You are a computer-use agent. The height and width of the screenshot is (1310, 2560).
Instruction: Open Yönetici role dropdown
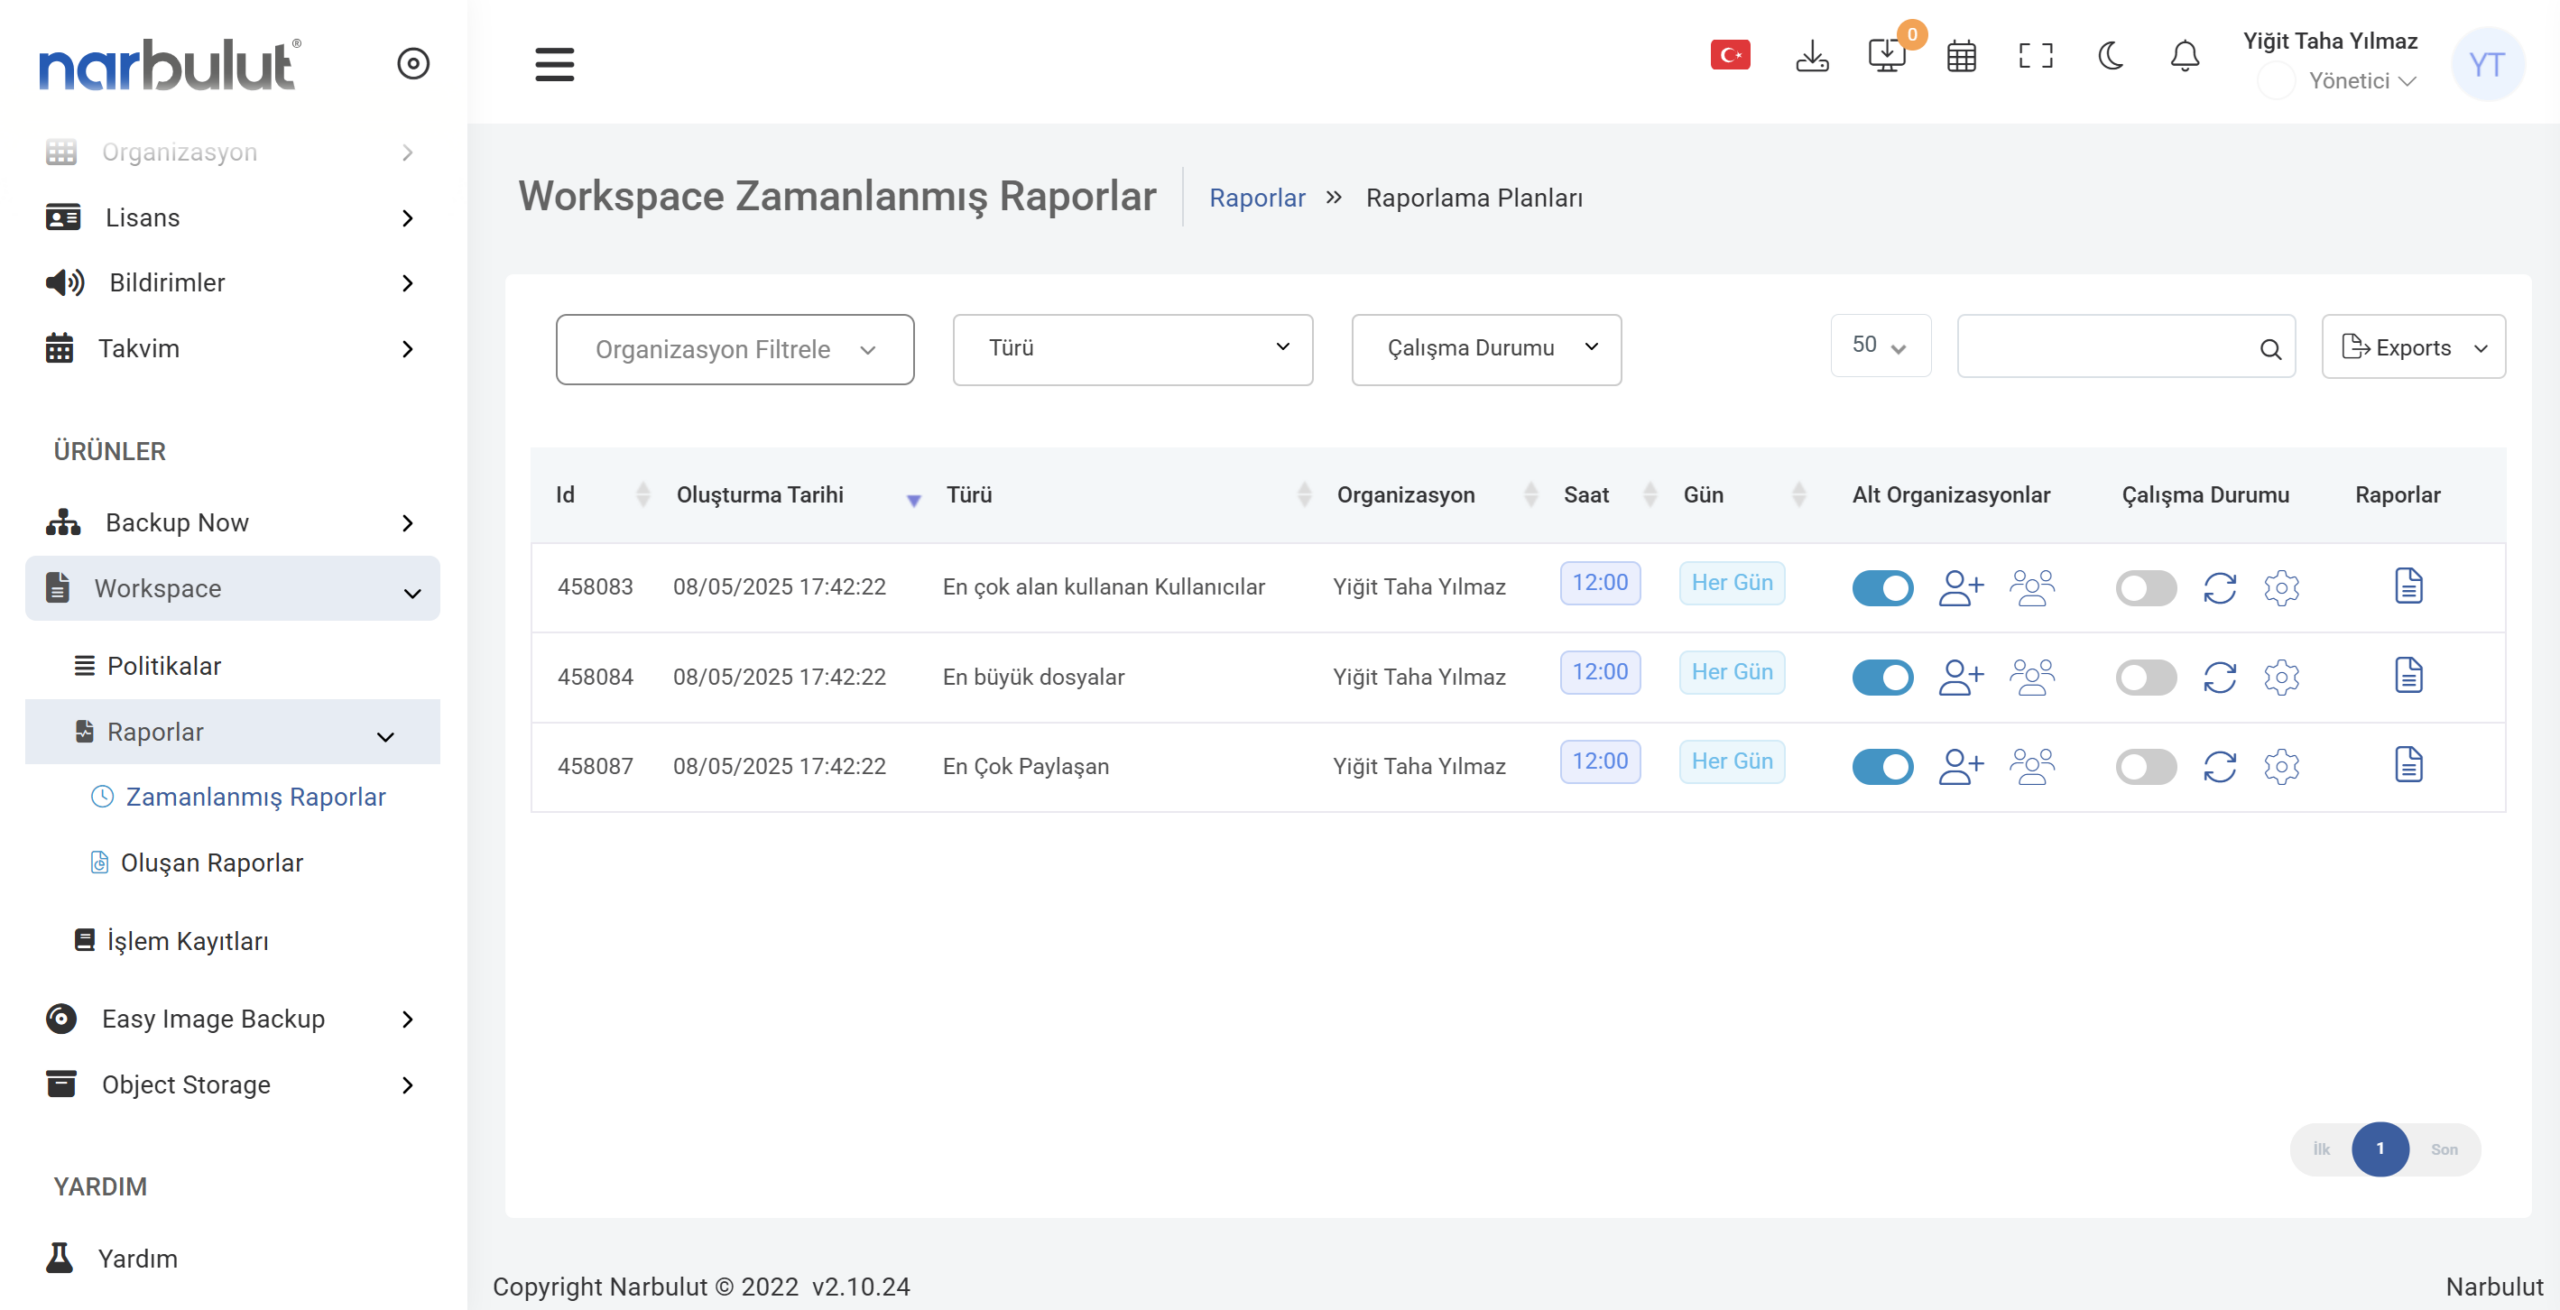point(2362,81)
